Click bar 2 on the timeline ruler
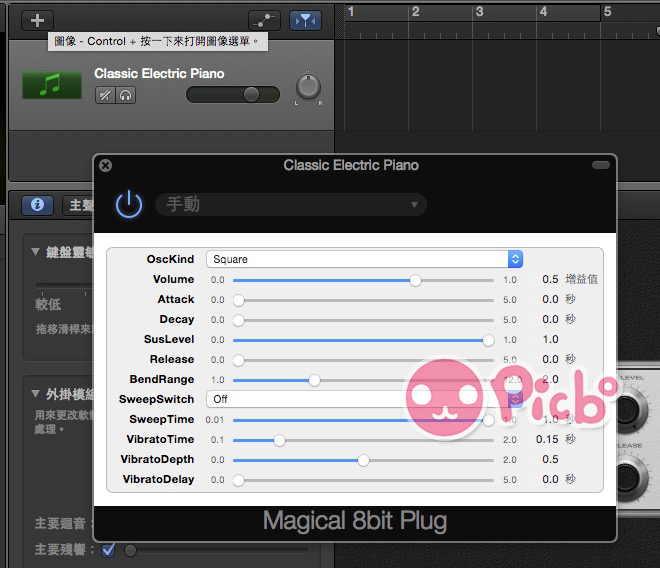Viewport: 660px width, 568px height. 415,12
